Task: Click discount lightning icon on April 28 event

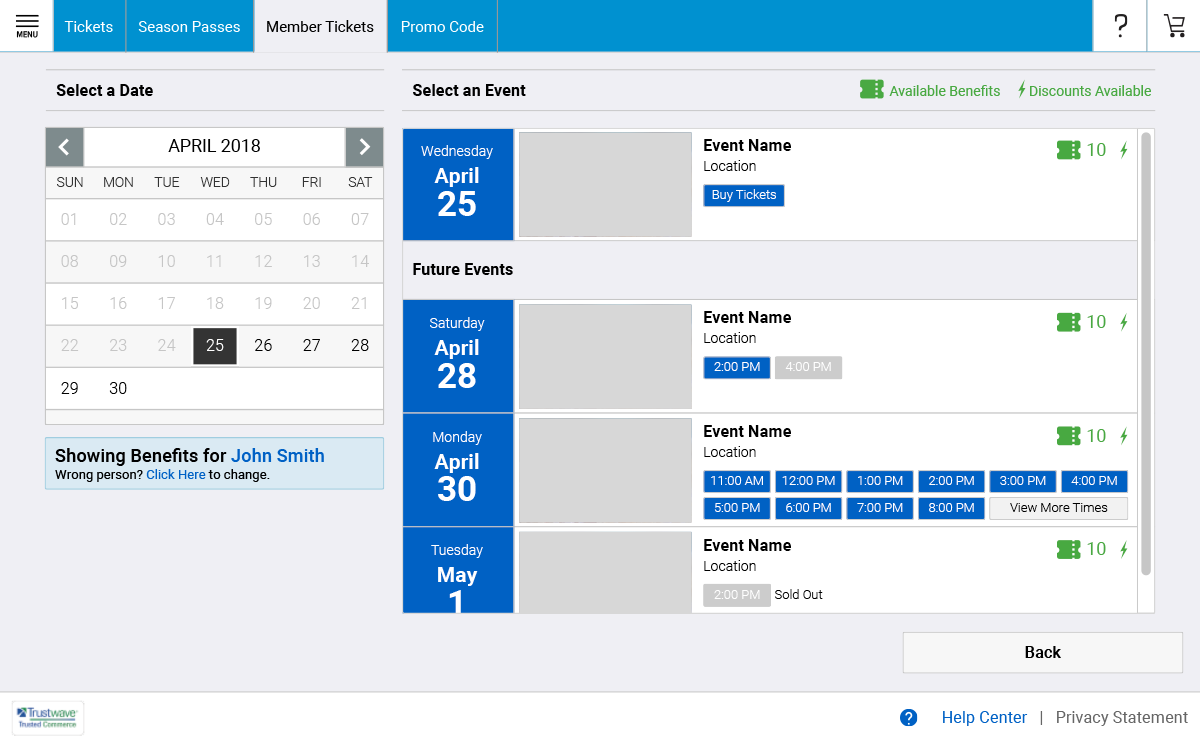Action: [x=1123, y=322]
